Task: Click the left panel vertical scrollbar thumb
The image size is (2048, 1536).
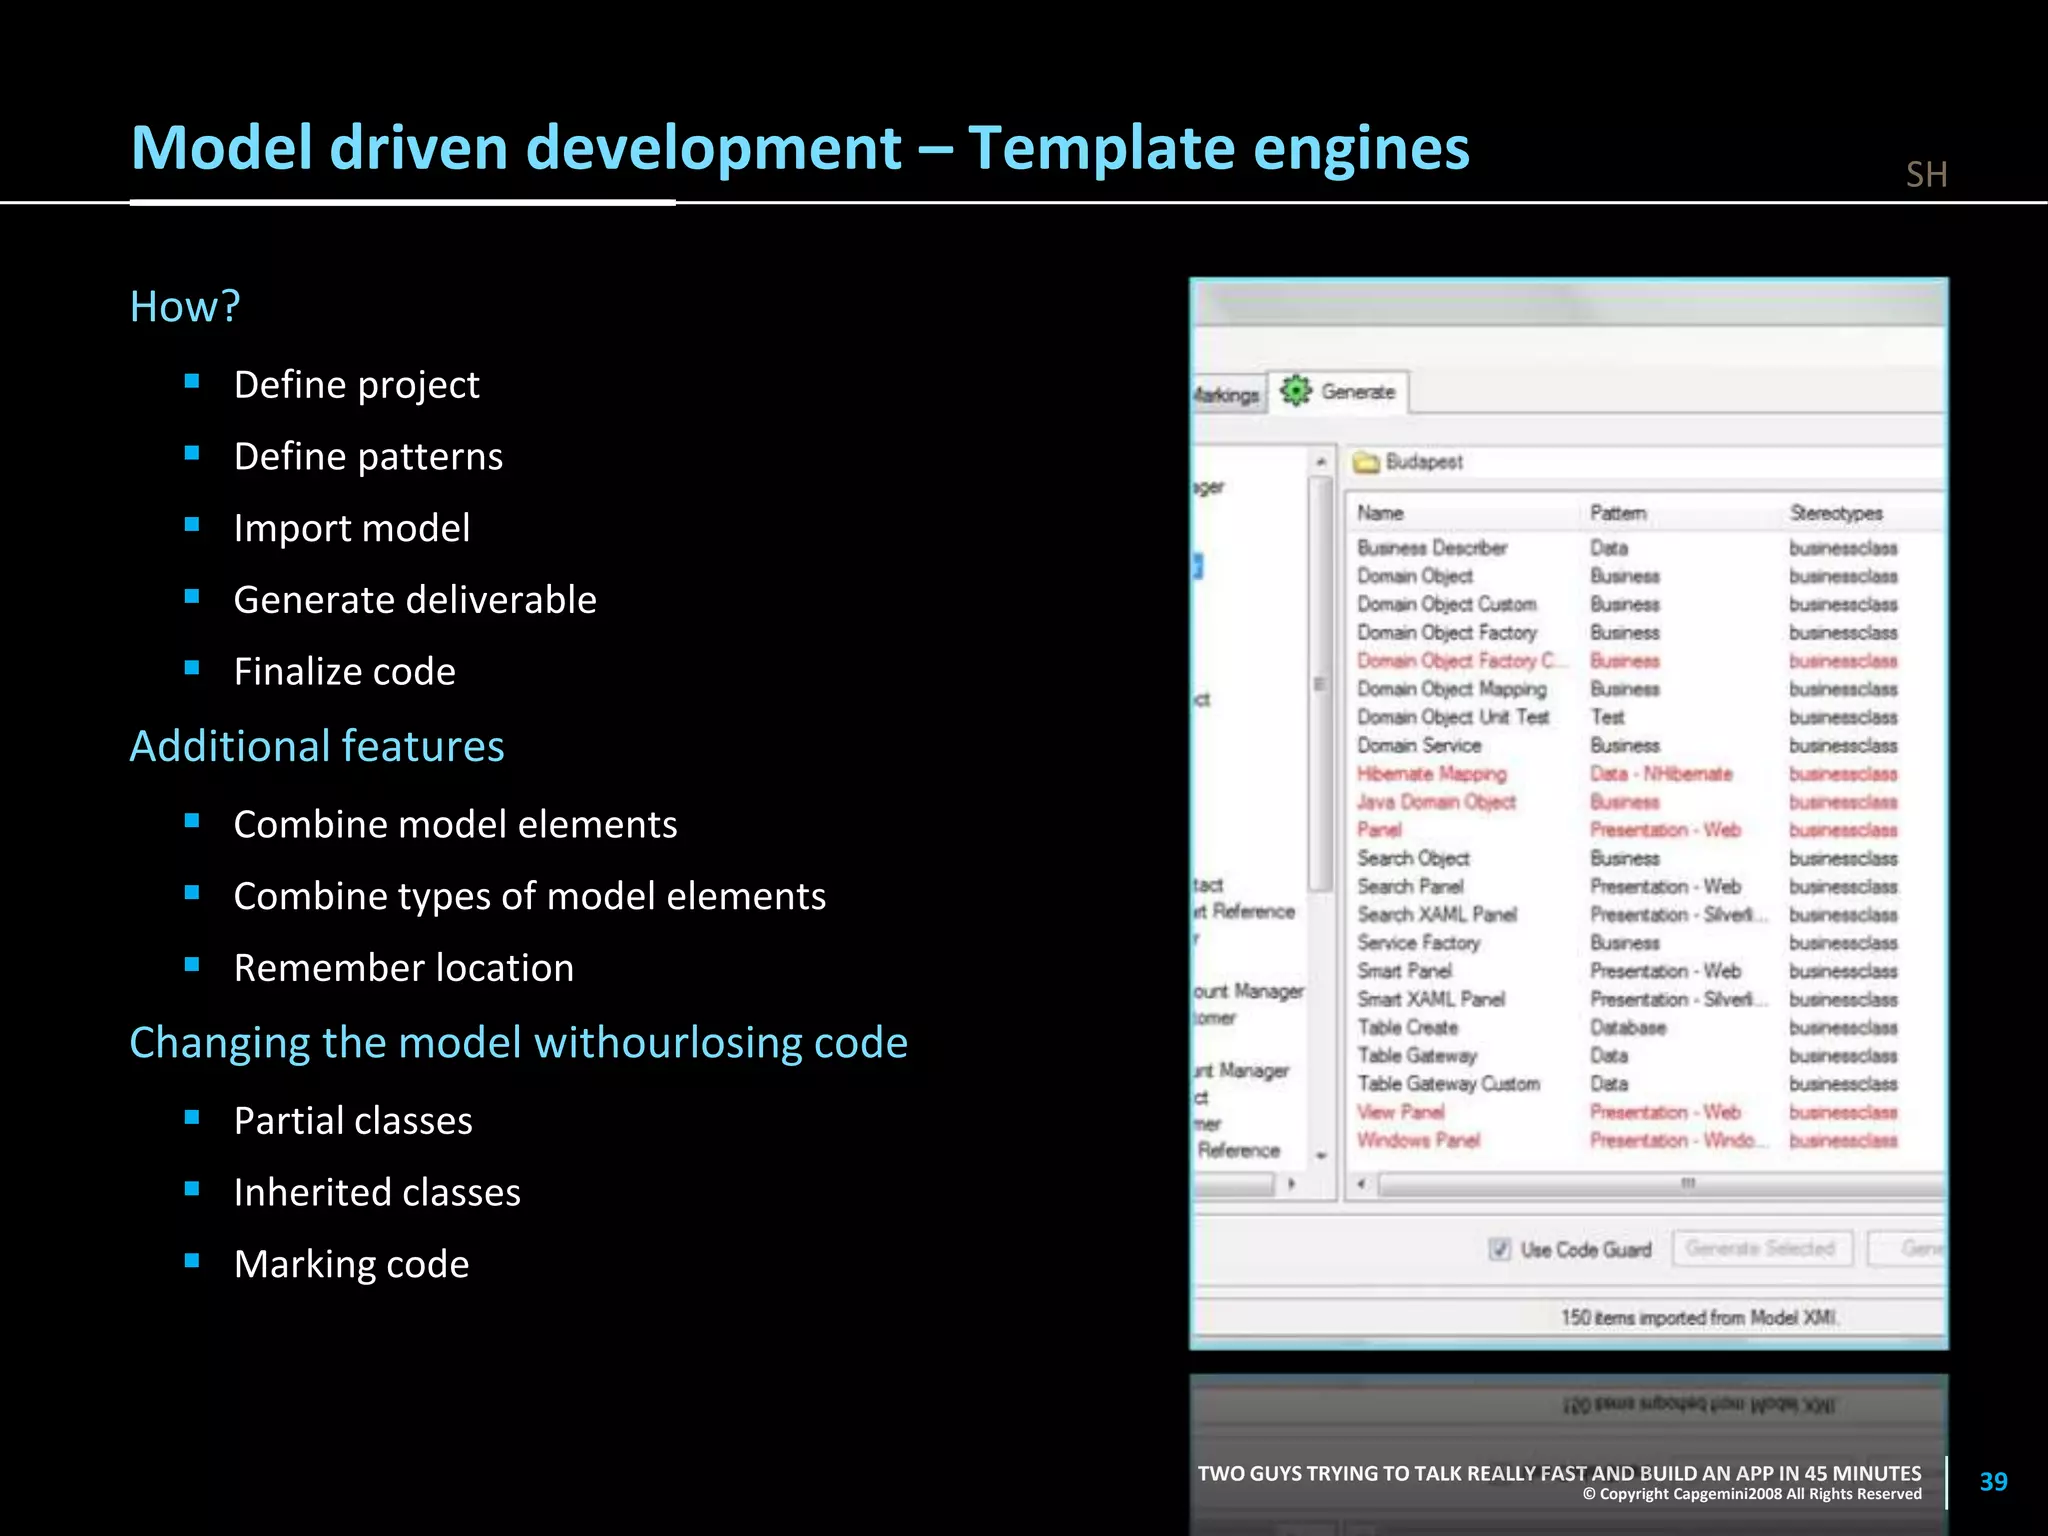Action: (x=1321, y=684)
